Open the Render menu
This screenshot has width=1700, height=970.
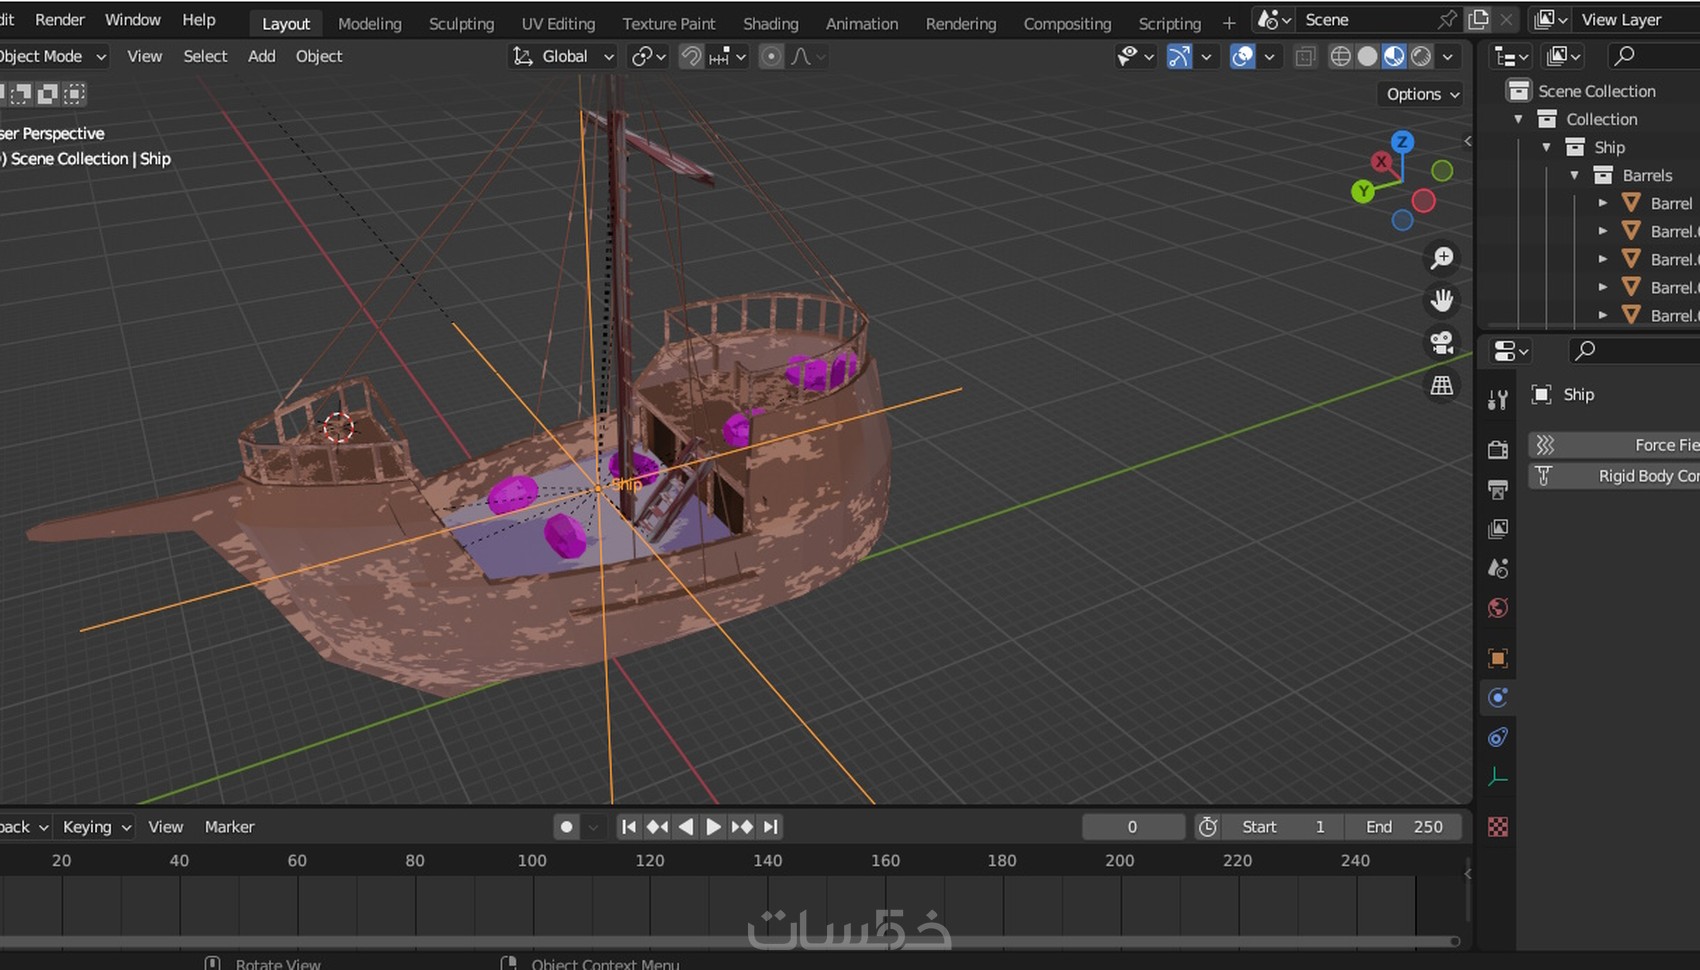[x=60, y=20]
